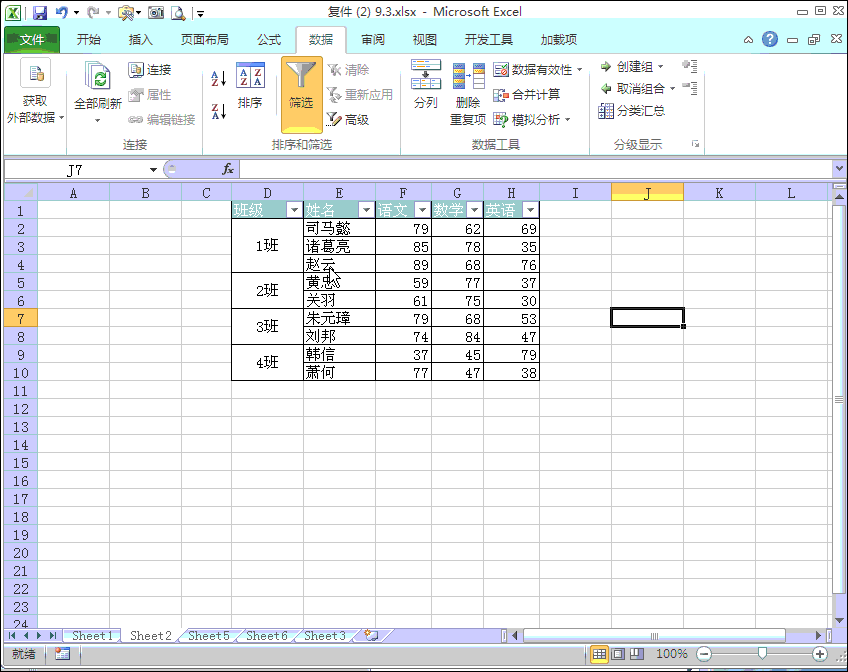Viewport: 848px width, 672px height.
Task: Click macro record icon in status bar
Action: coord(62,654)
